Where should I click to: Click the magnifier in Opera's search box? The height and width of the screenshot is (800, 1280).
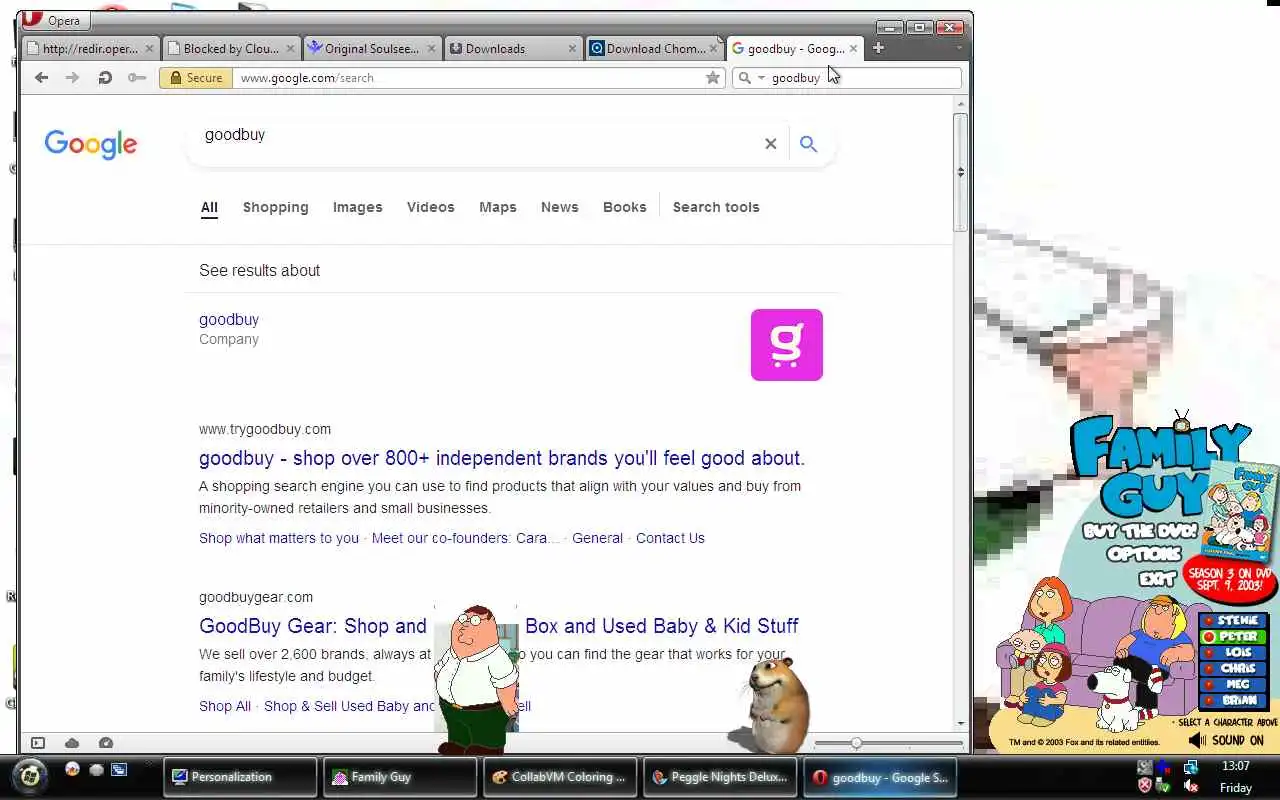coord(744,77)
